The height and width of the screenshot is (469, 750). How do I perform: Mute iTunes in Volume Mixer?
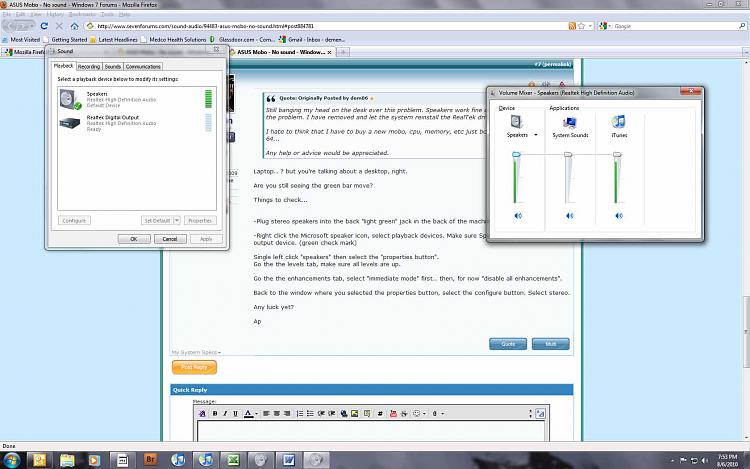tap(618, 216)
